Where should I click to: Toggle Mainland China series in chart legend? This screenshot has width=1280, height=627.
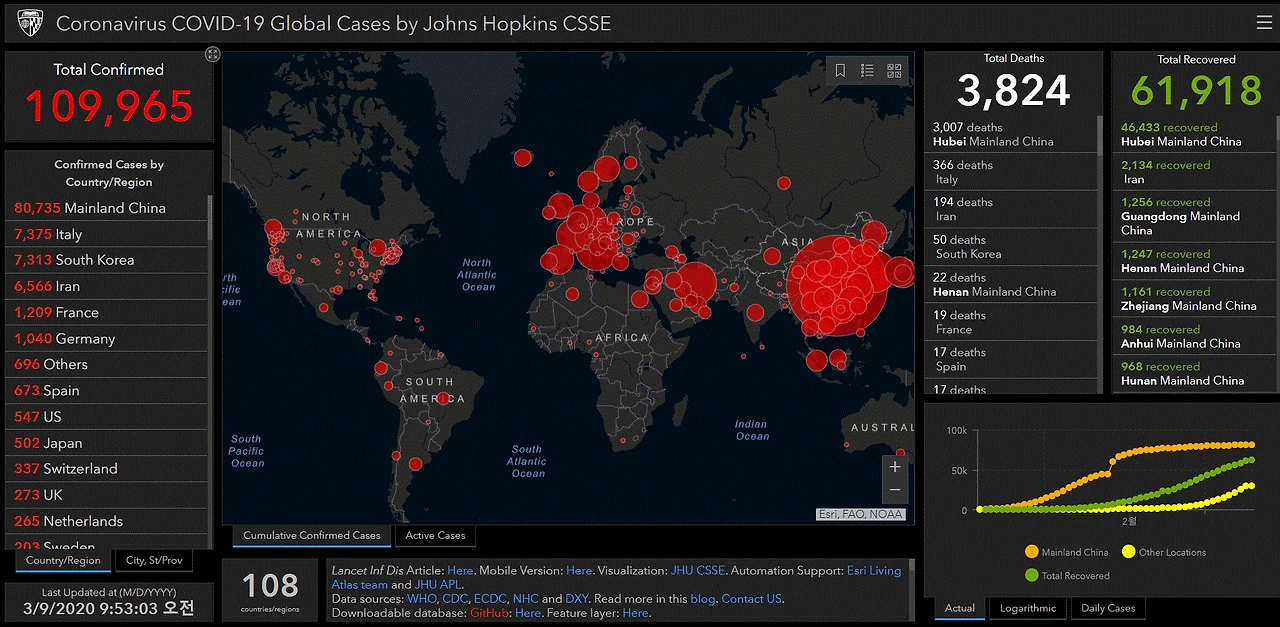coord(1066,552)
